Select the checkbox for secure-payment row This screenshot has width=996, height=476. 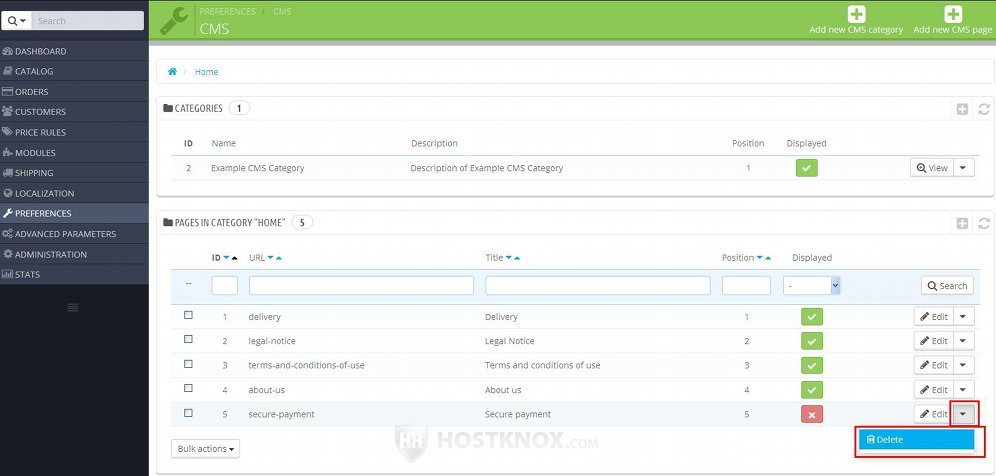[188, 412]
